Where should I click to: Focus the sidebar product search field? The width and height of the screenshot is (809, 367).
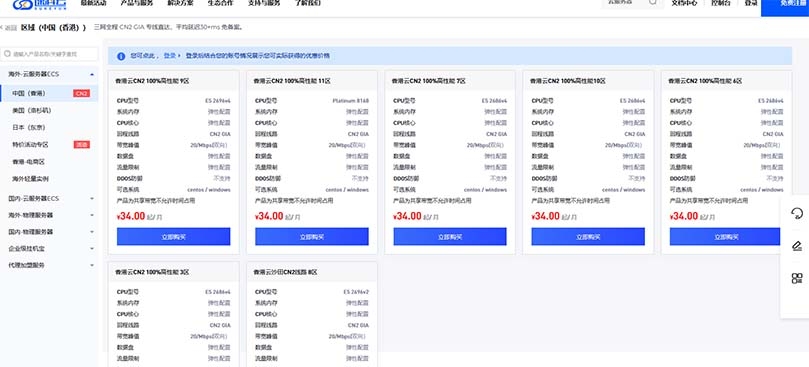click(x=50, y=54)
